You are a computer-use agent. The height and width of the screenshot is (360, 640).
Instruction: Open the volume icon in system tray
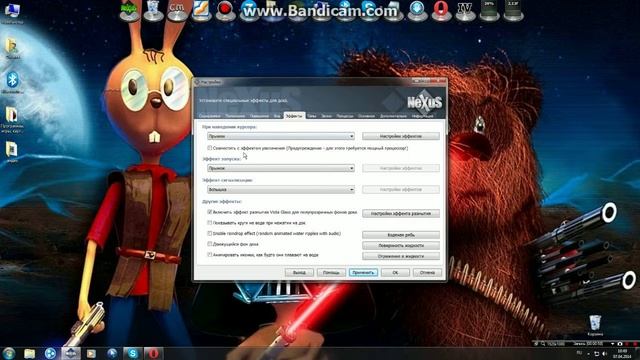tap(604, 353)
